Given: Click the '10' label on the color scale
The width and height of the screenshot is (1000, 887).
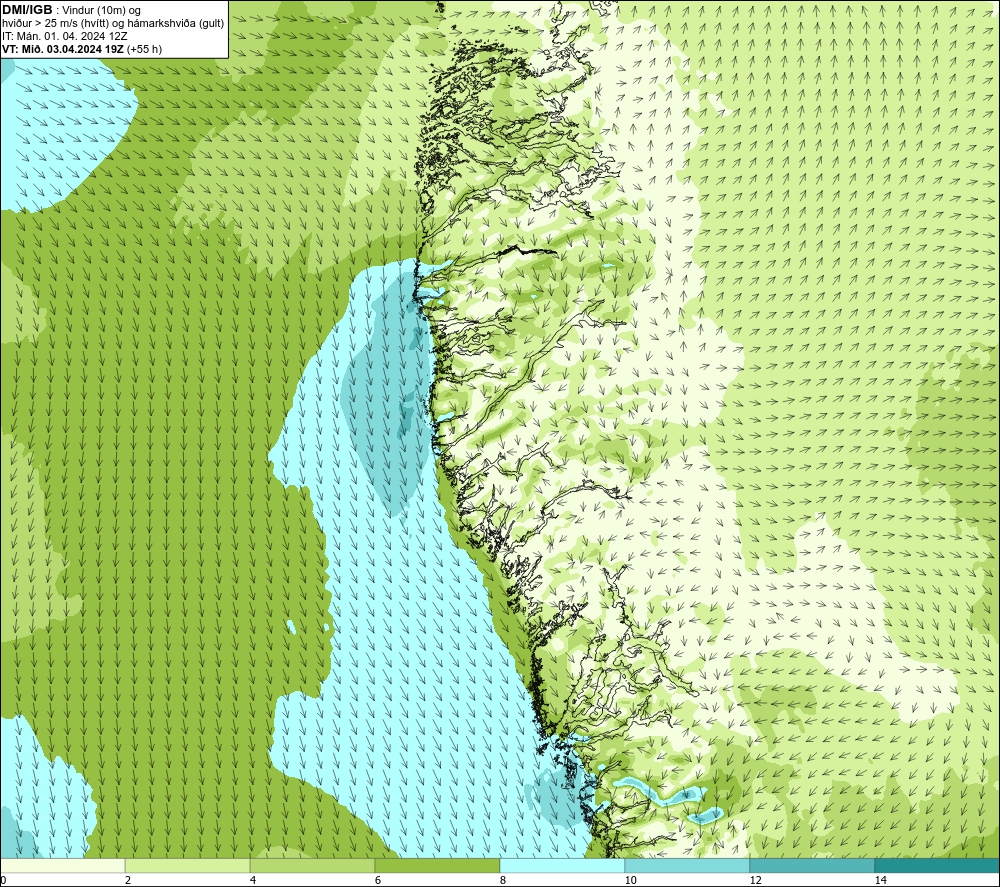Looking at the screenshot, I should [630, 881].
